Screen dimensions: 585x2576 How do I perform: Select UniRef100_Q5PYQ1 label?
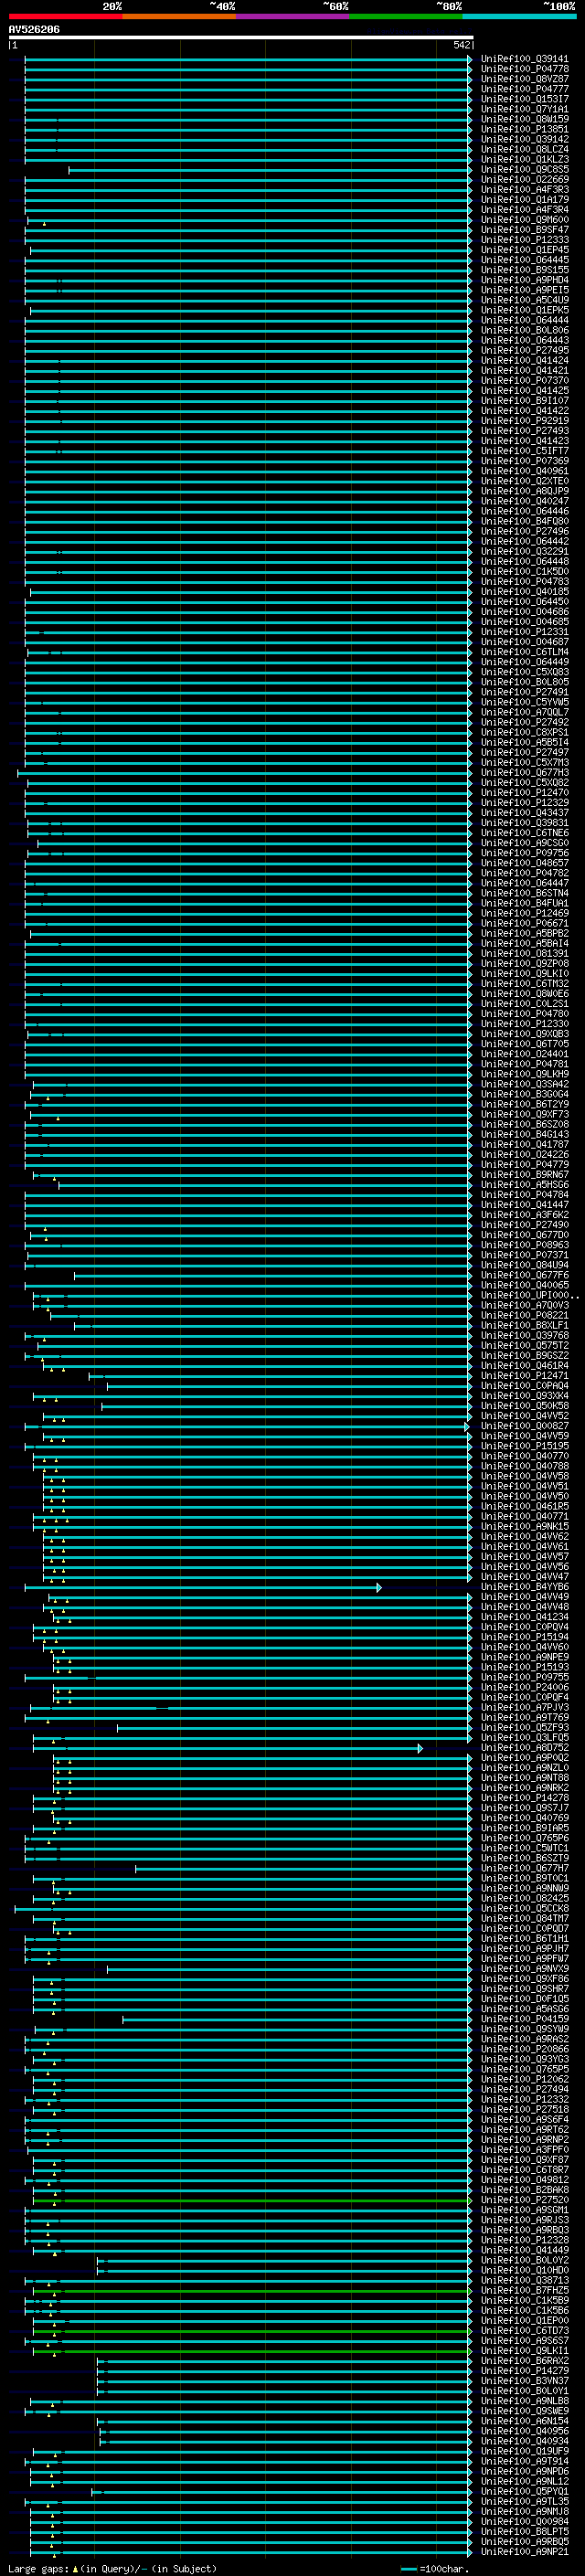524,2491
